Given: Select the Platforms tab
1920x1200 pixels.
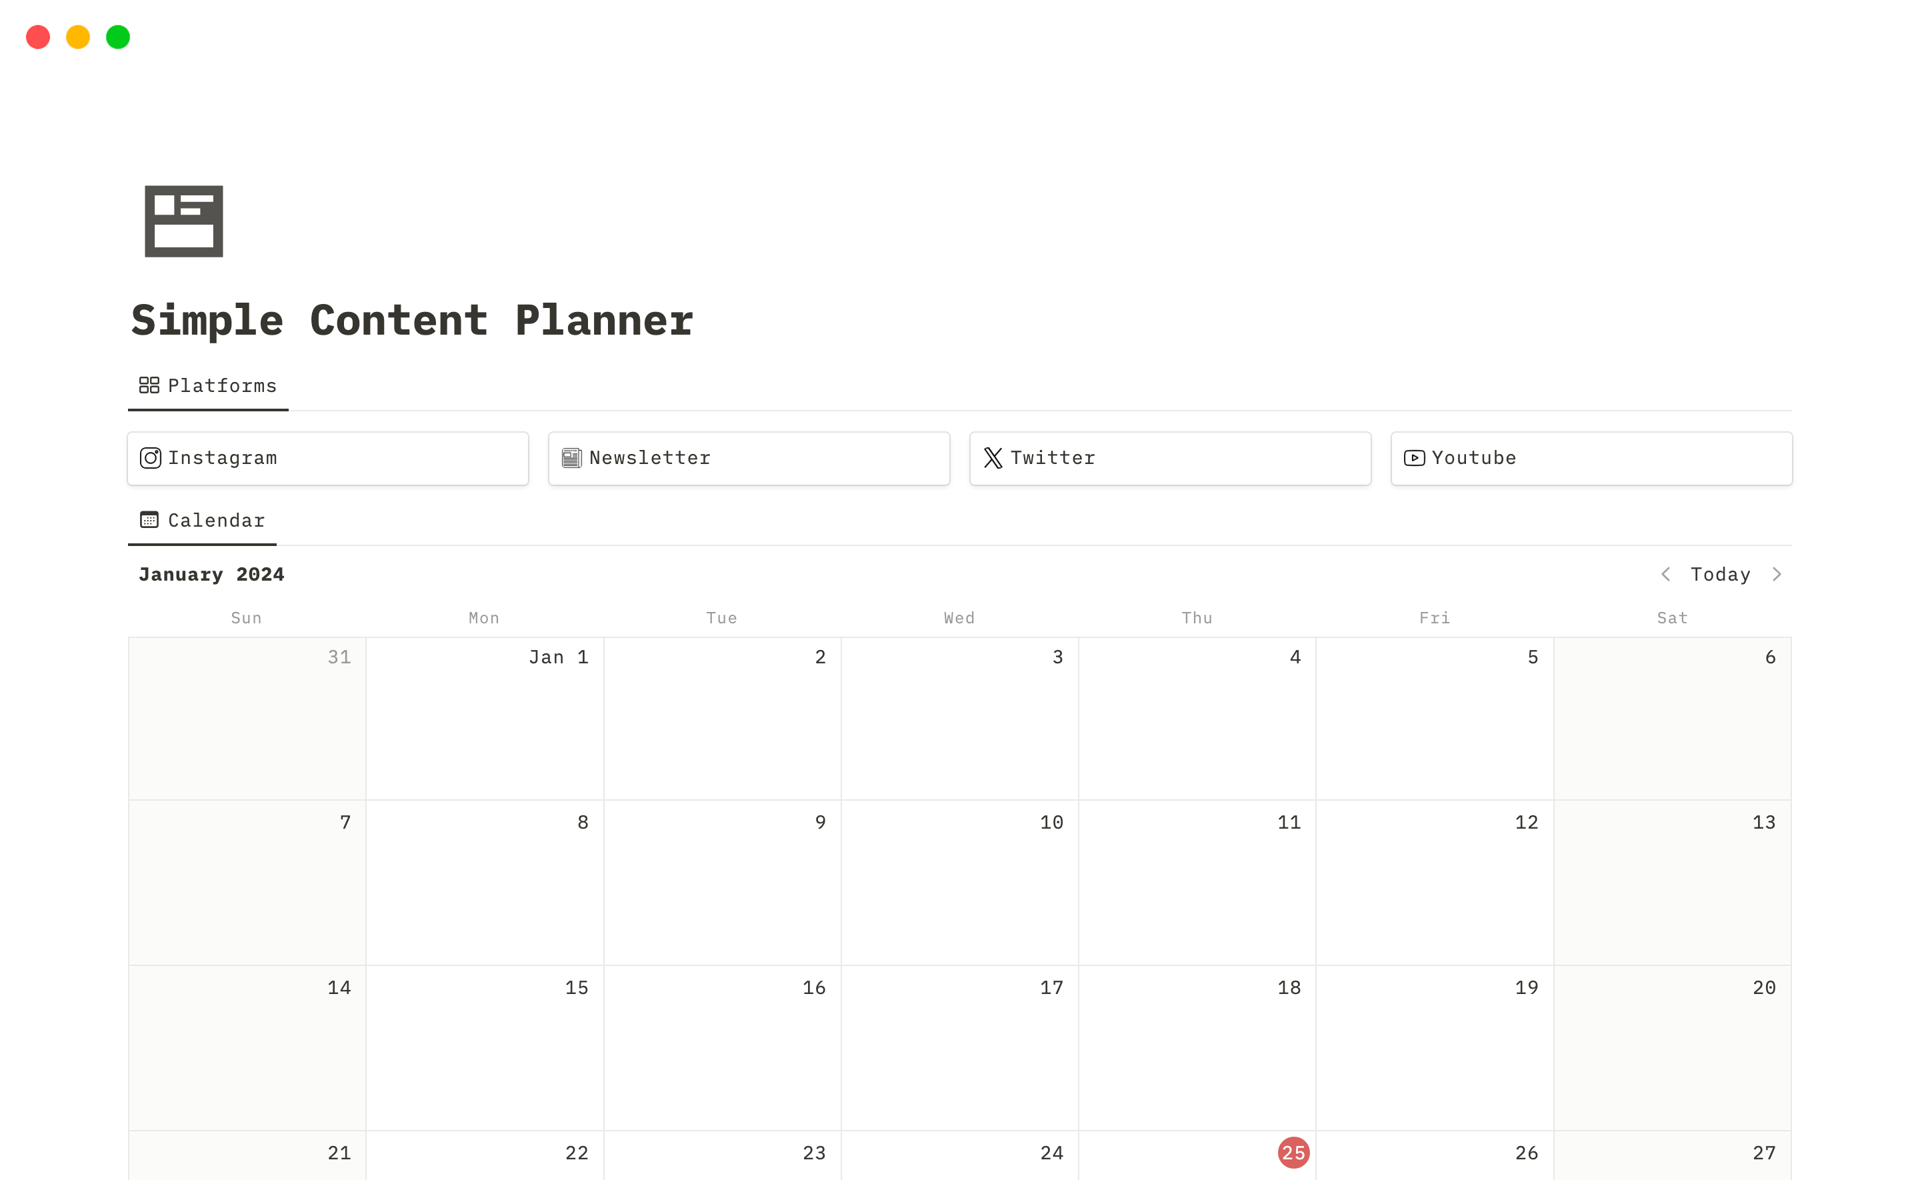Looking at the screenshot, I should click(206, 386).
